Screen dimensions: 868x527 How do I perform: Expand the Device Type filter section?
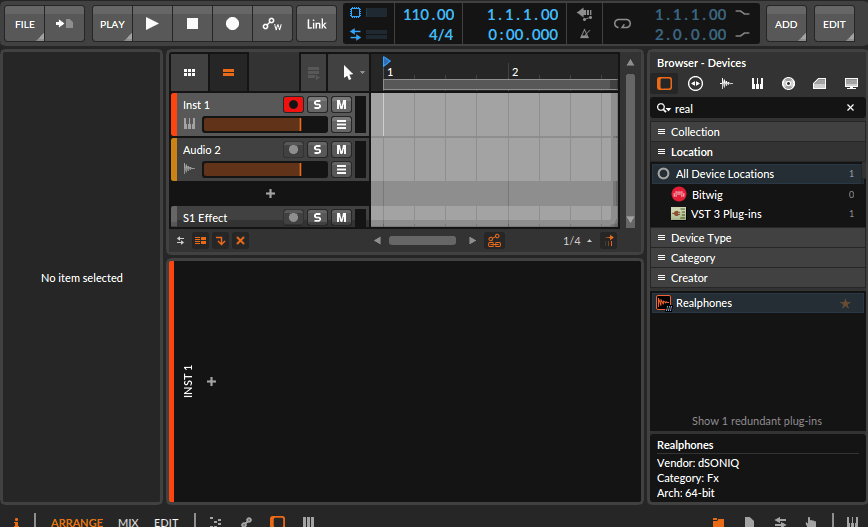pyautogui.click(x=757, y=238)
